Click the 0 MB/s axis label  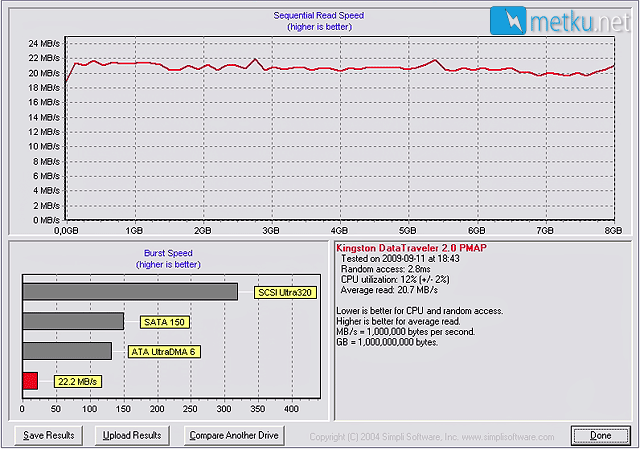pos(47,220)
